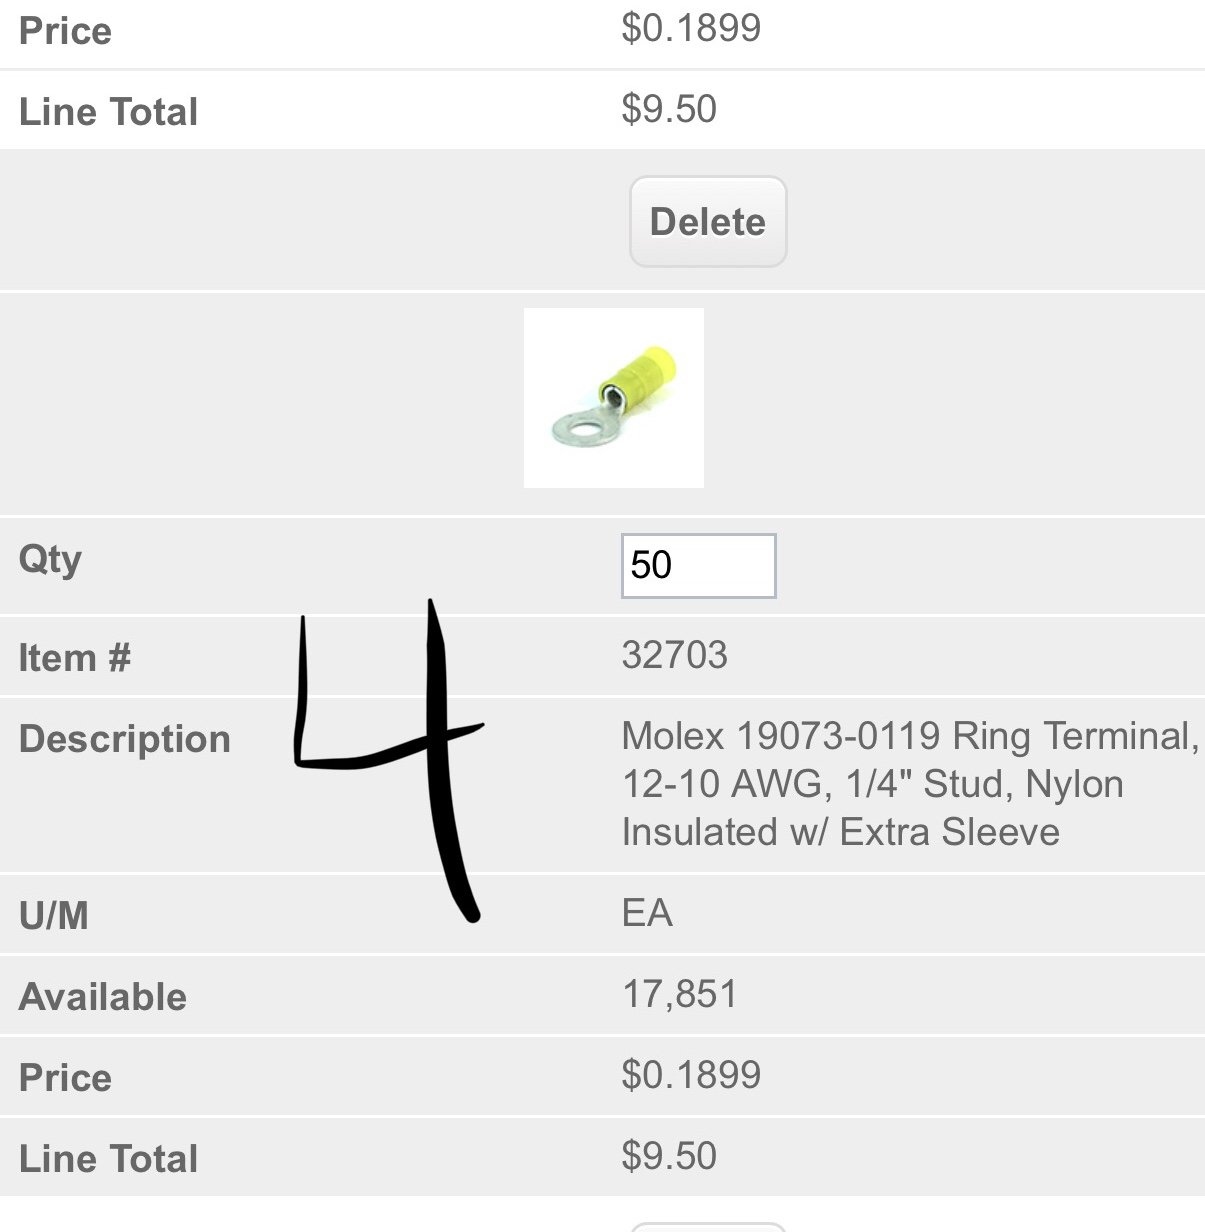Select the EA unit of measure value
Viewport: 1205px width, 1232px height.
tap(647, 913)
